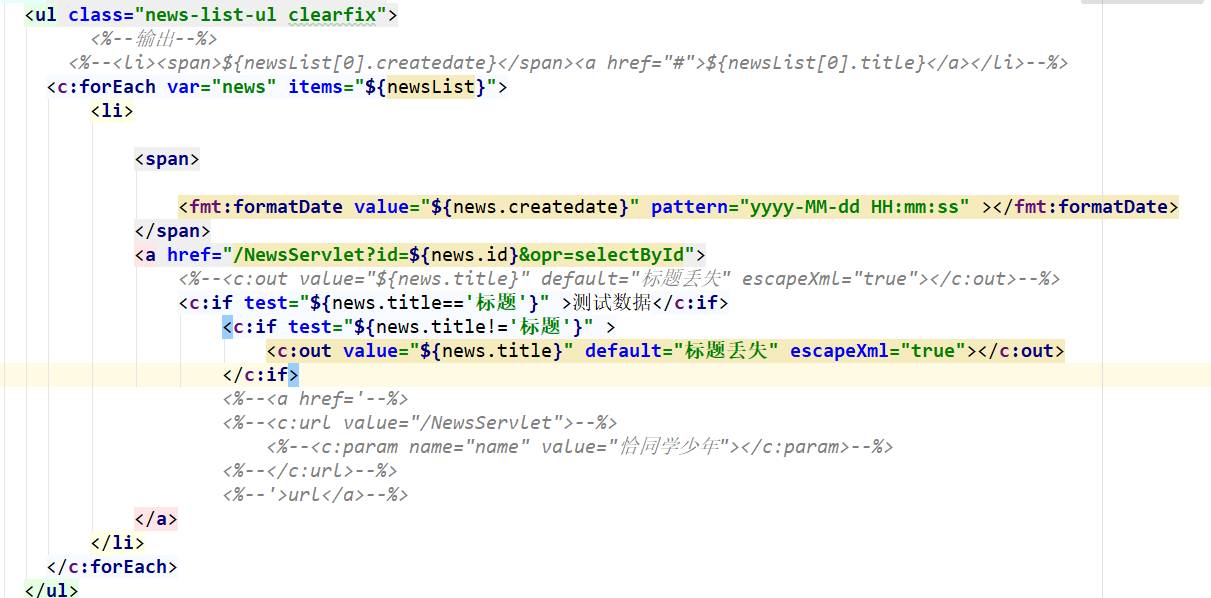This screenshot has height=598, width=1211.
Task: Click '/NewsServlet?id=' in the href
Action: (322, 255)
